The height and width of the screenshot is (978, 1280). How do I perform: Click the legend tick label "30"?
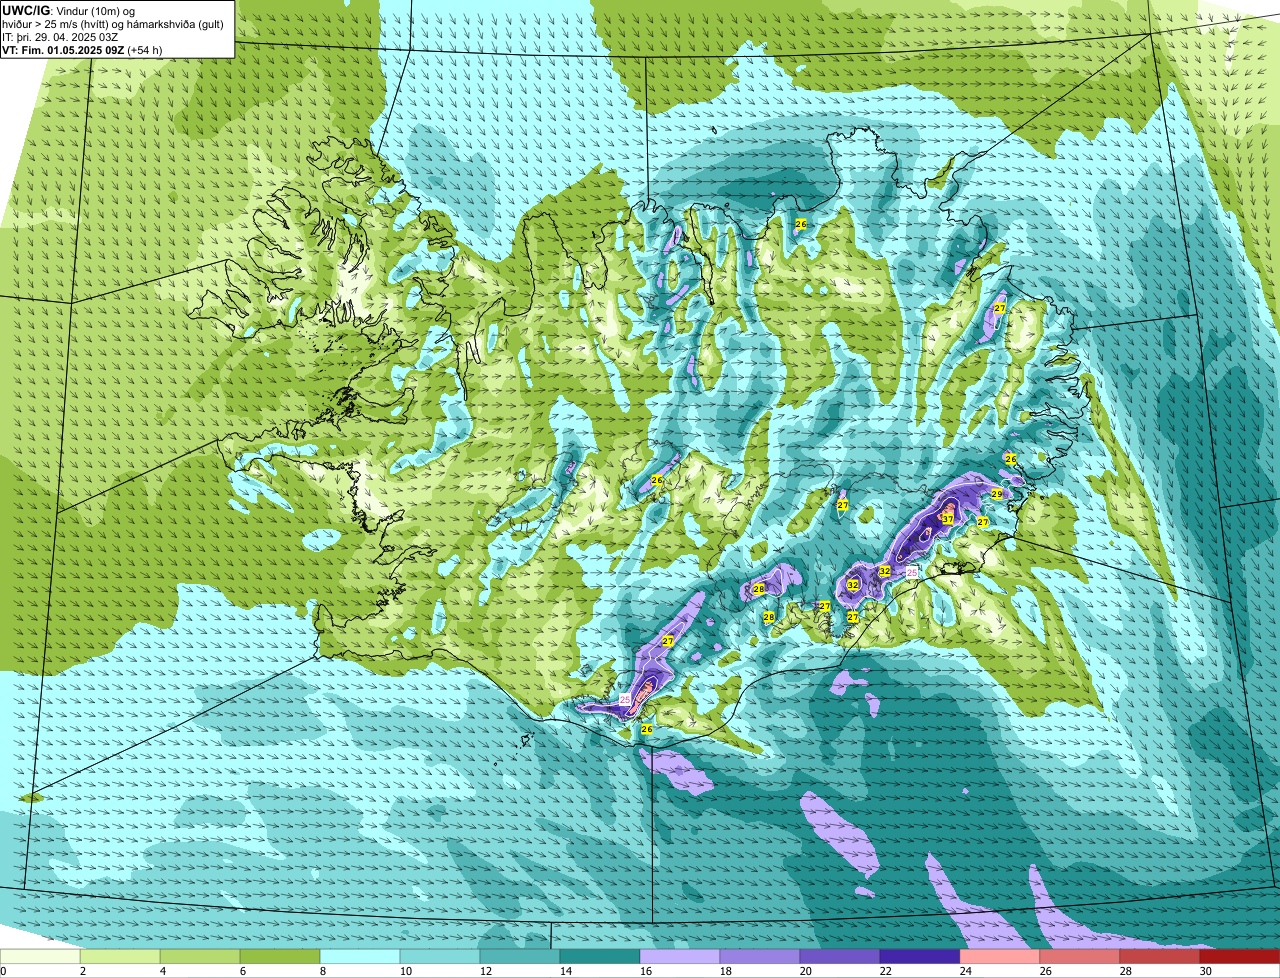(1206, 971)
